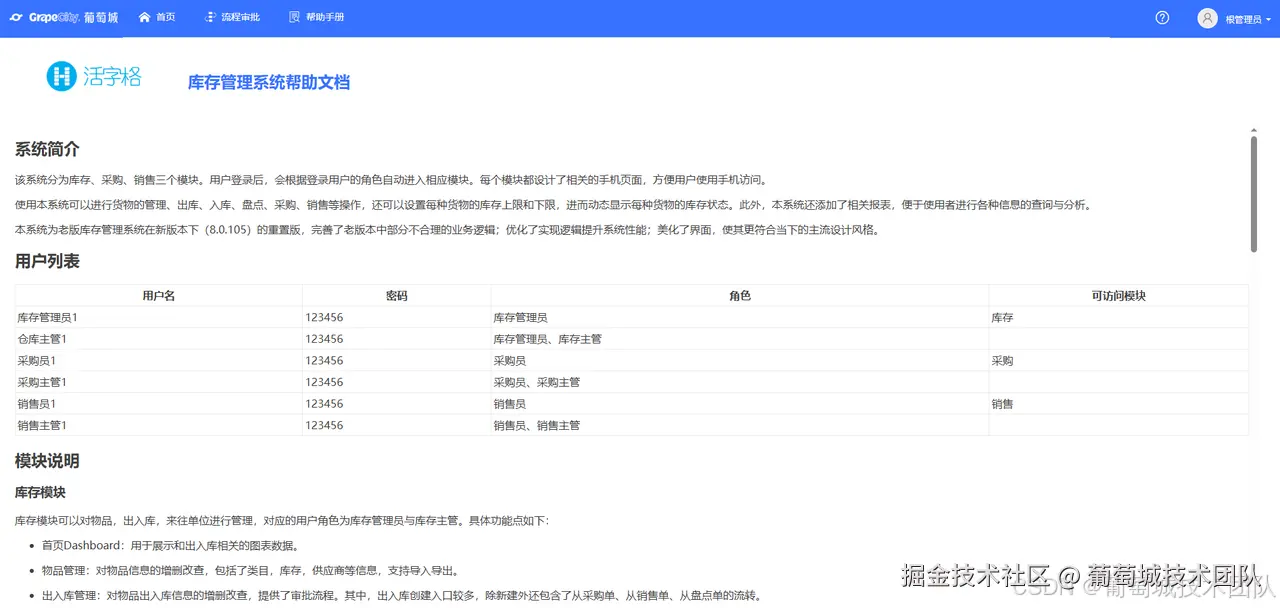Screen dimensions: 1280x608
Task: Select the 库存管理员1 user row
Action: point(45,317)
